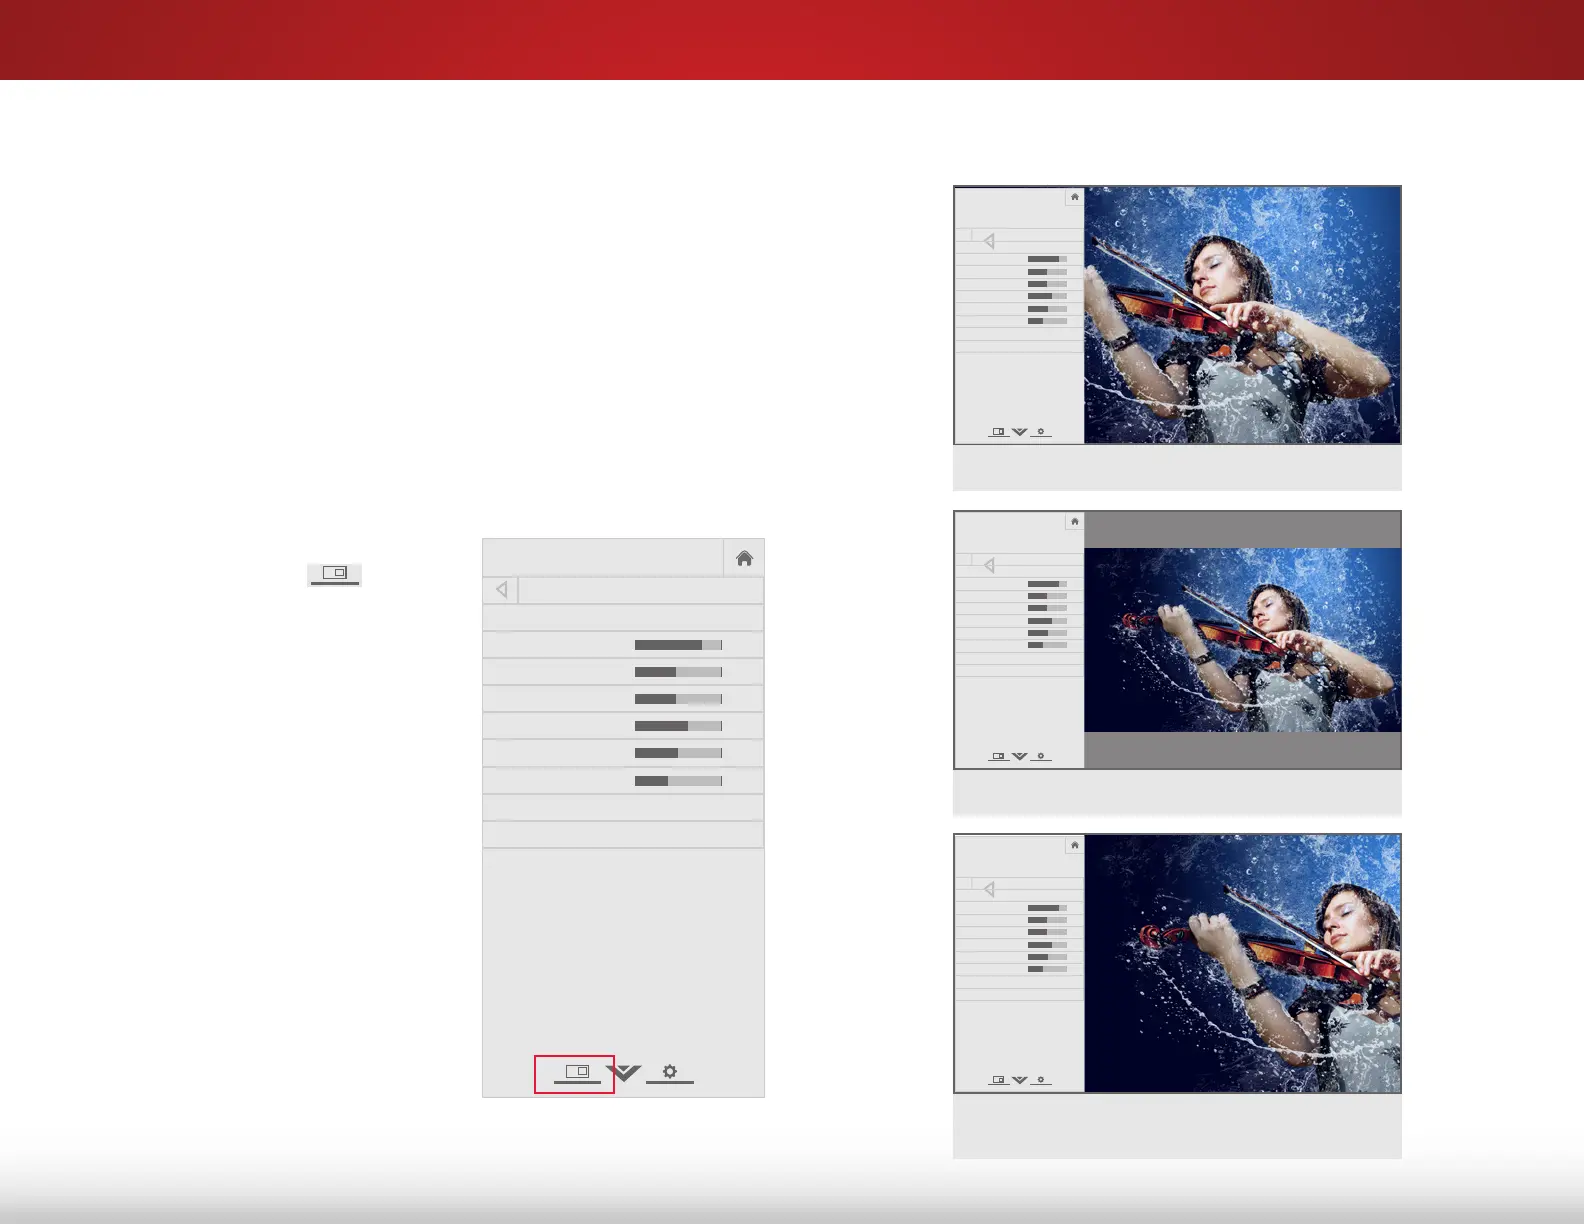
Task: Click the V logo icon in large menu
Action: [624, 1073]
